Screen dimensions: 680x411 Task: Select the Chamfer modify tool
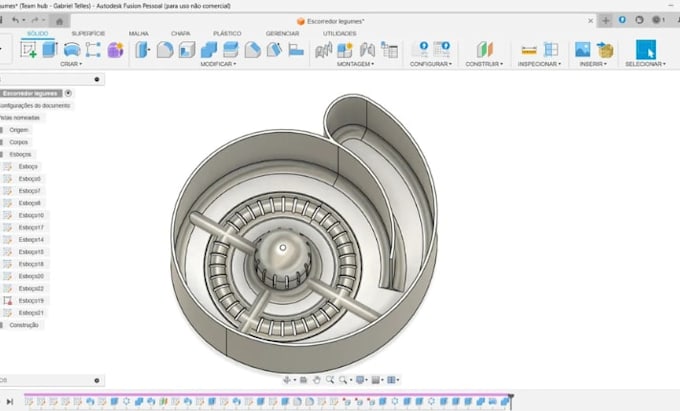(252, 49)
